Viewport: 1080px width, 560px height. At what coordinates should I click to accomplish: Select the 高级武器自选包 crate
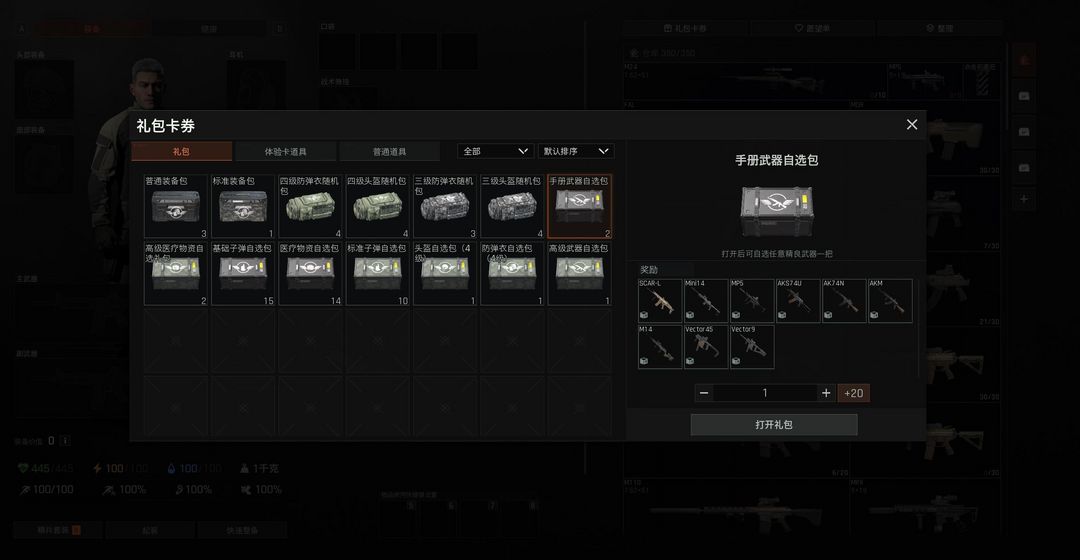[579, 273]
